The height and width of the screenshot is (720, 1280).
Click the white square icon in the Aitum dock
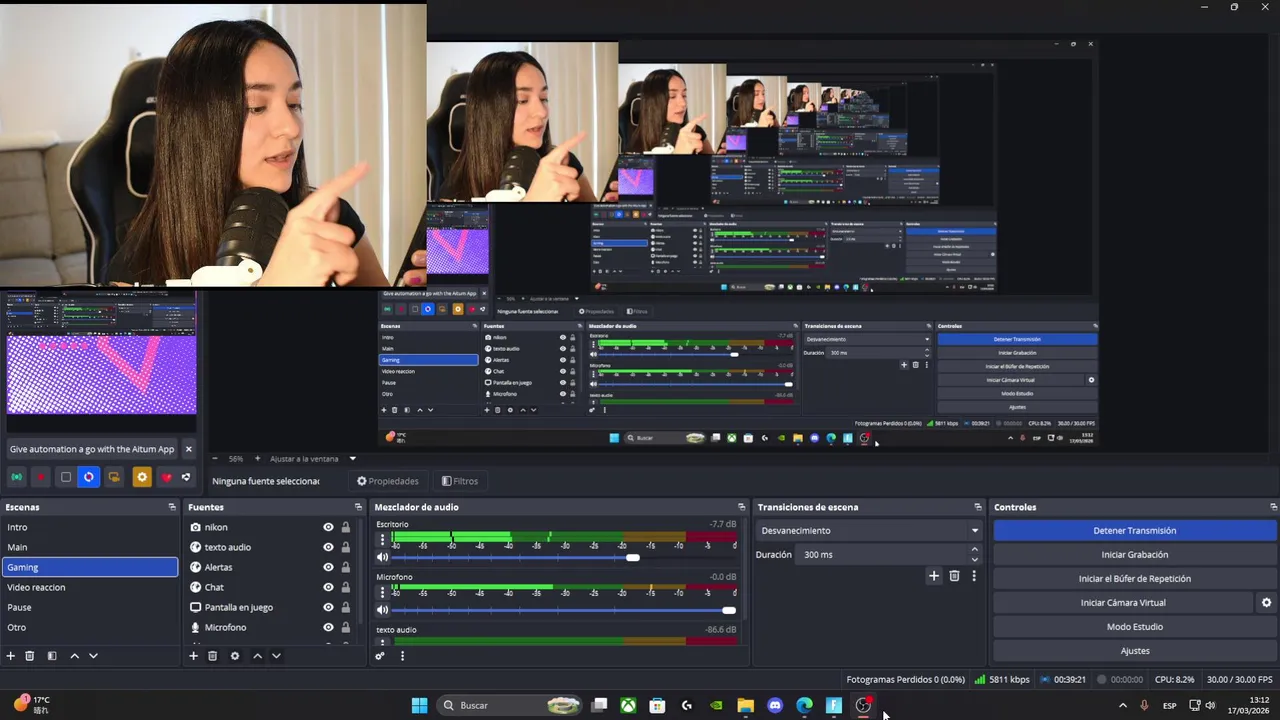coord(66,477)
